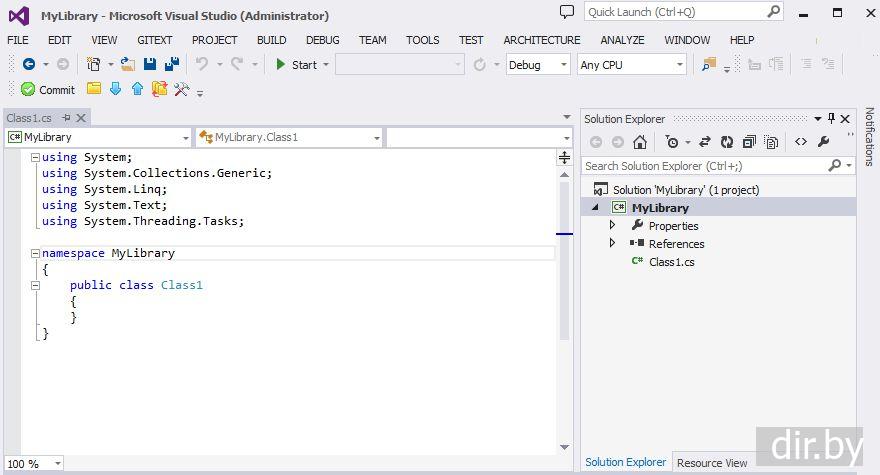880x475 pixels.
Task: Open the Debug configuration dropdown
Action: point(538,64)
